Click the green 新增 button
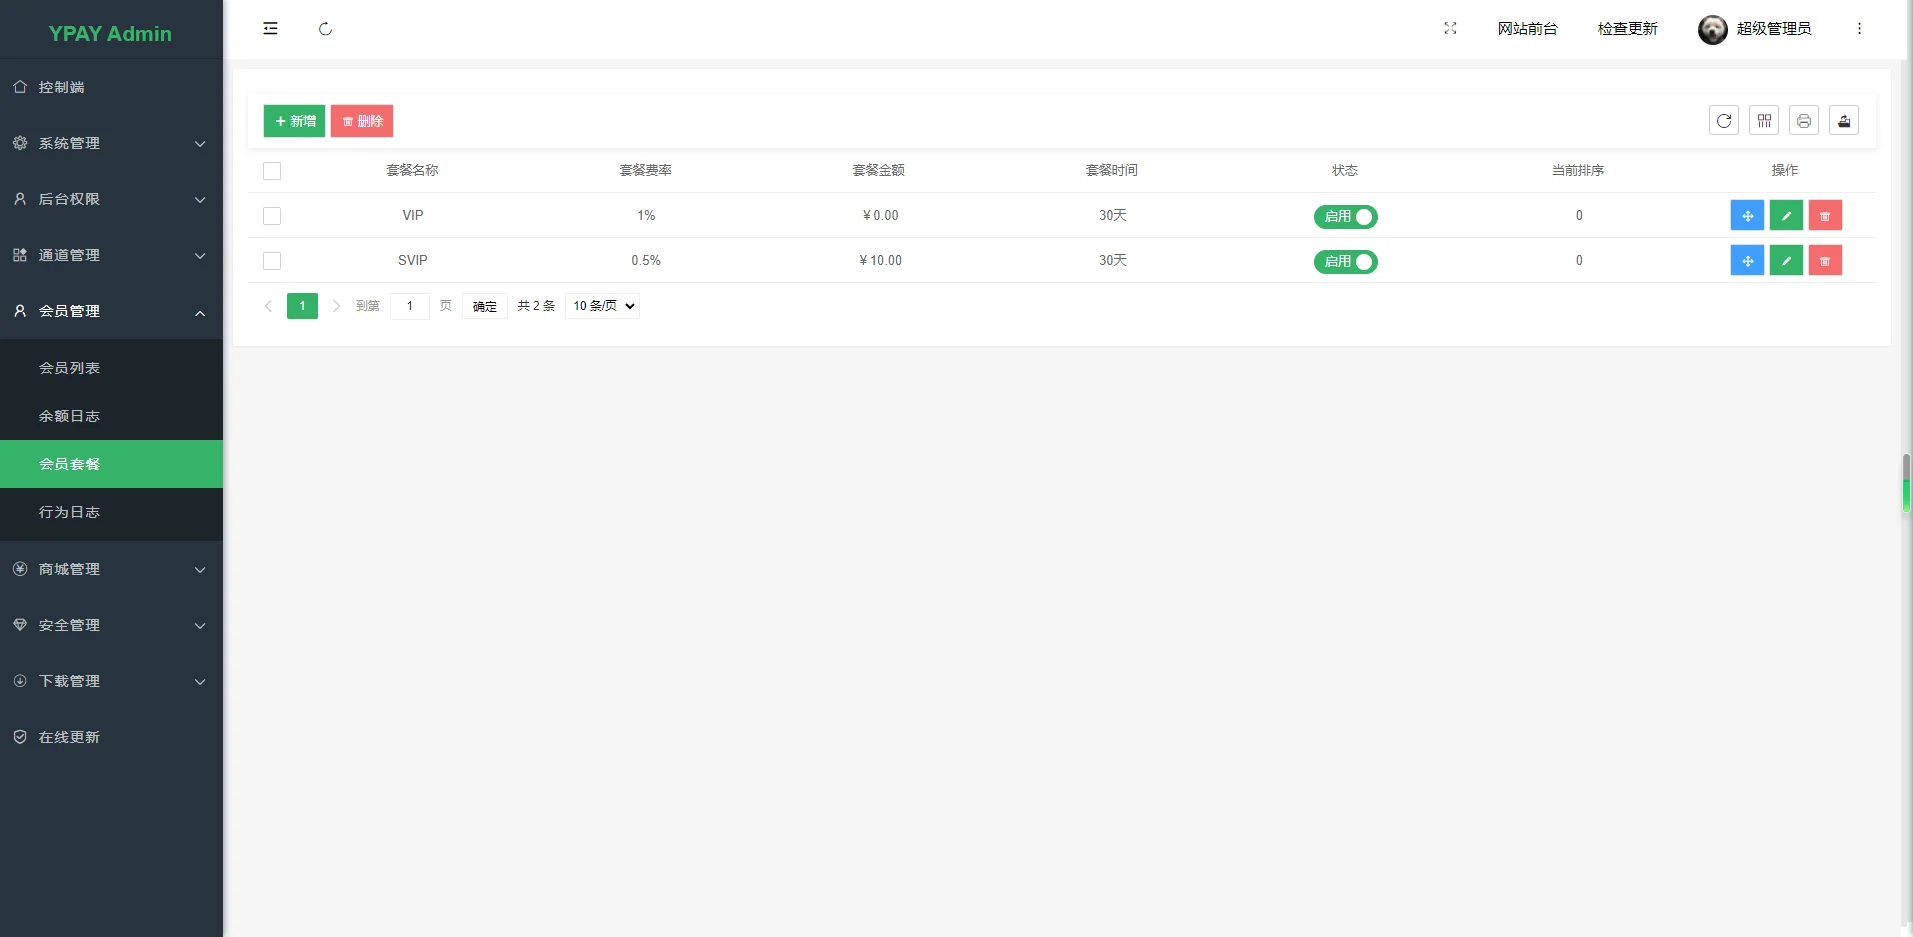The width and height of the screenshot is (1913, 937). coord(294,121)
